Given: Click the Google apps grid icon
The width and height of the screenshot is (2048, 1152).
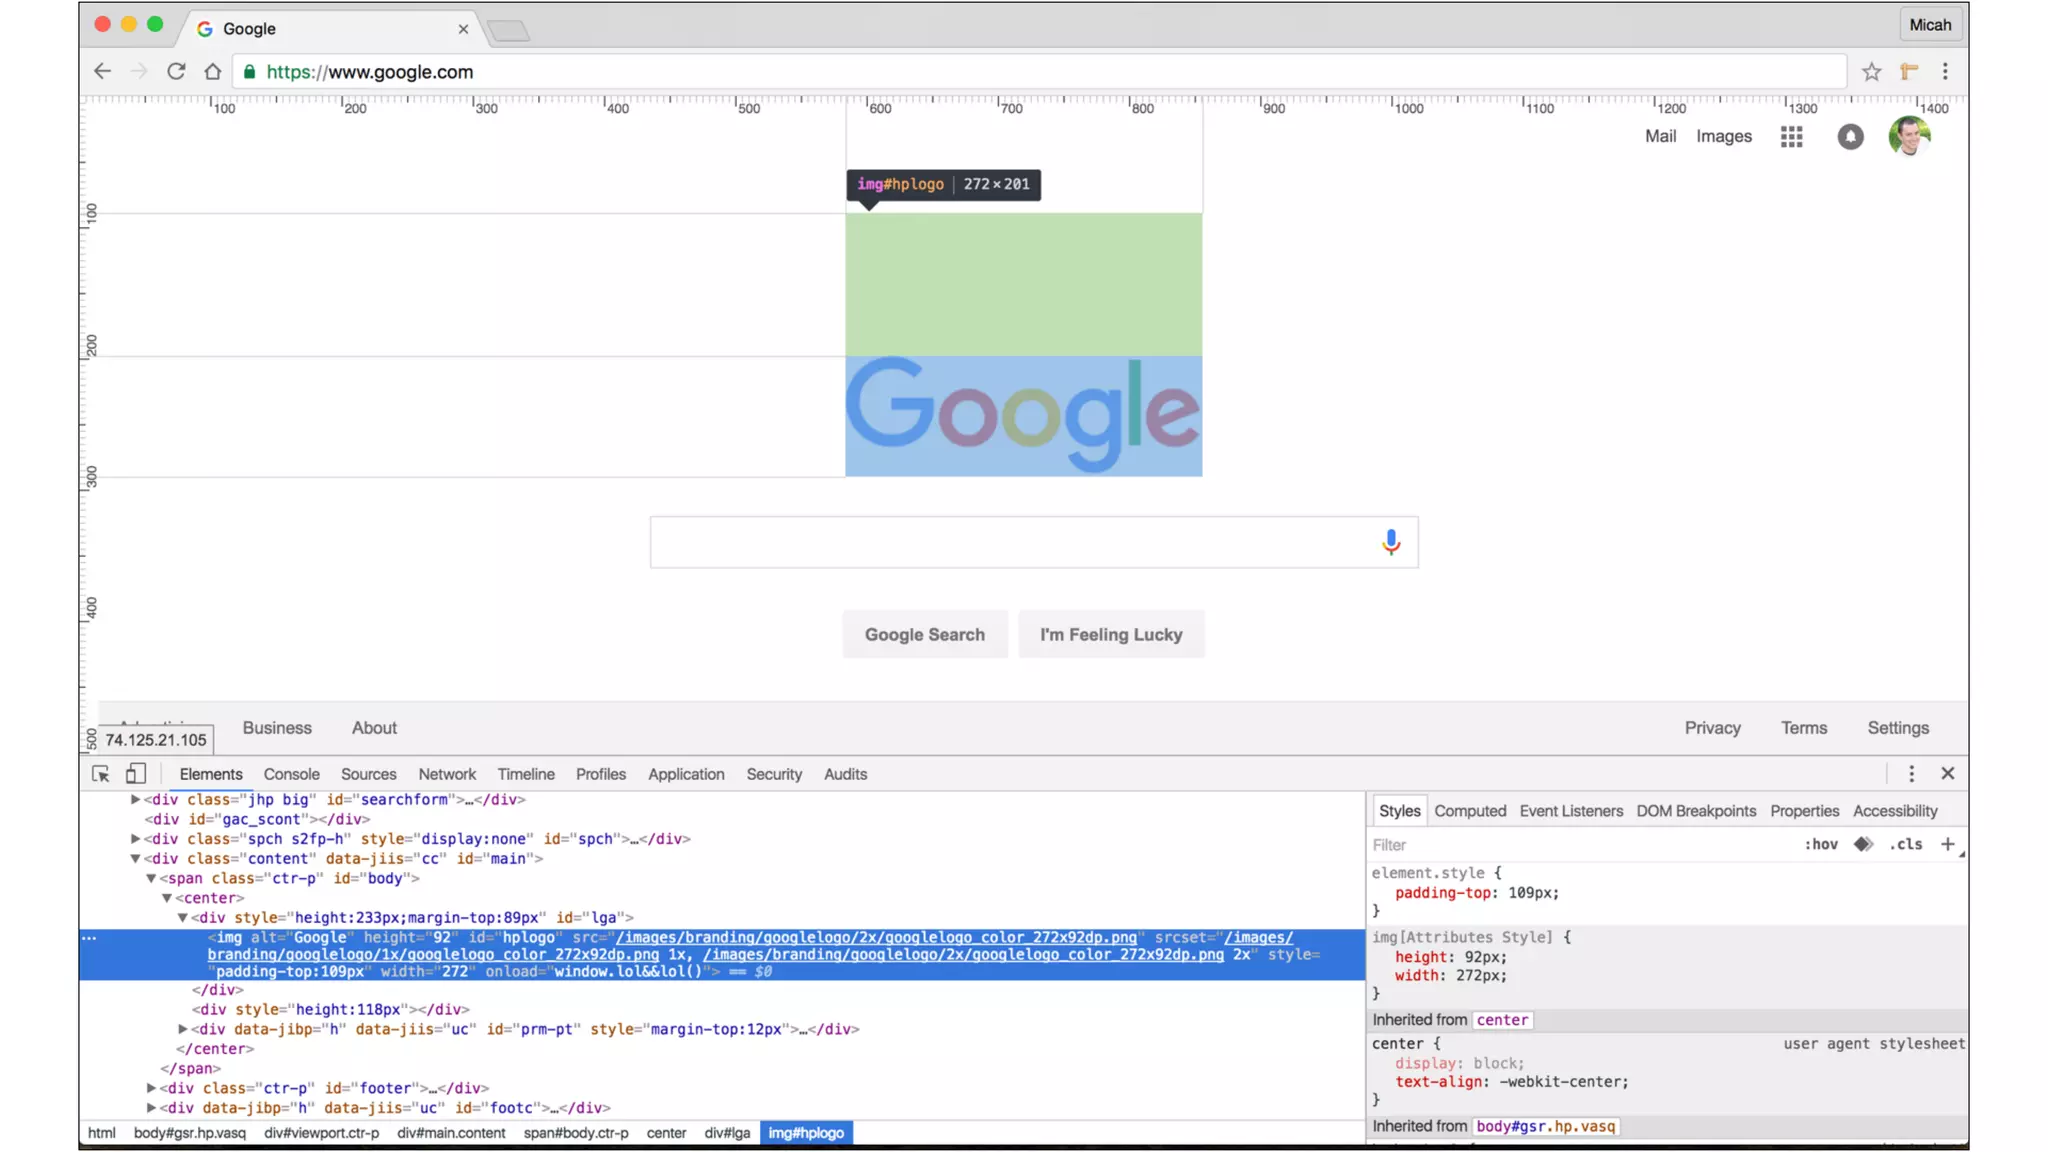Looking at the screenshot, I should (1791, 137).
